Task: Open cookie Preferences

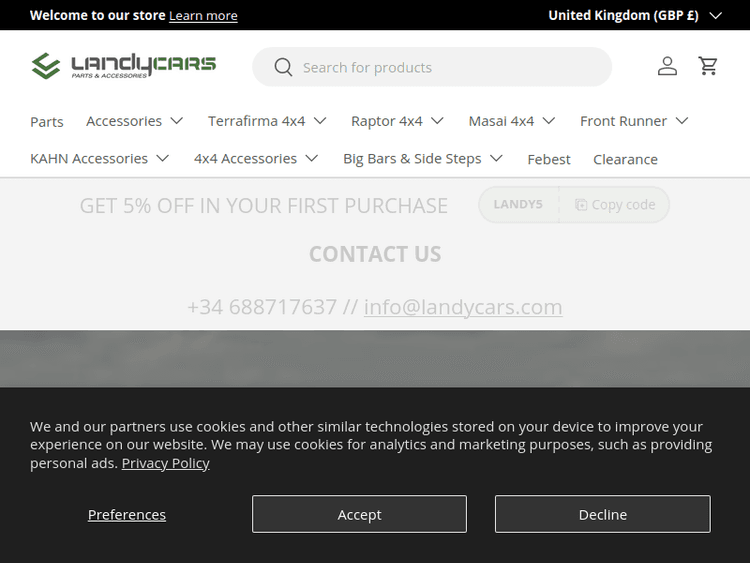Action: [x=127, y=514]
